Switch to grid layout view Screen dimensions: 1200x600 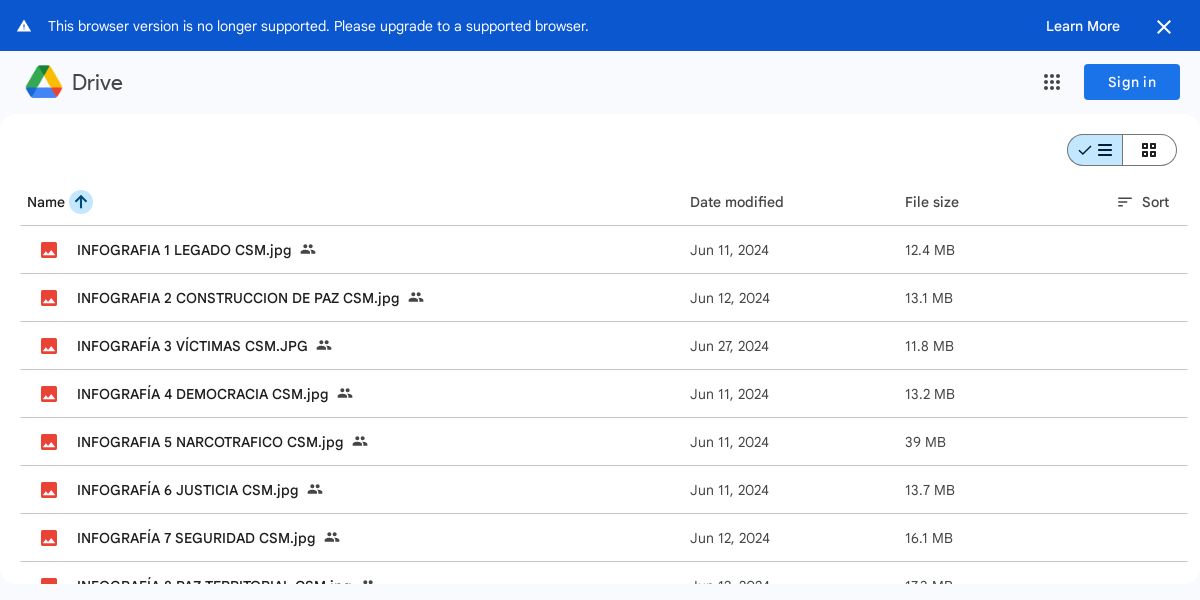coord(1149,150)
